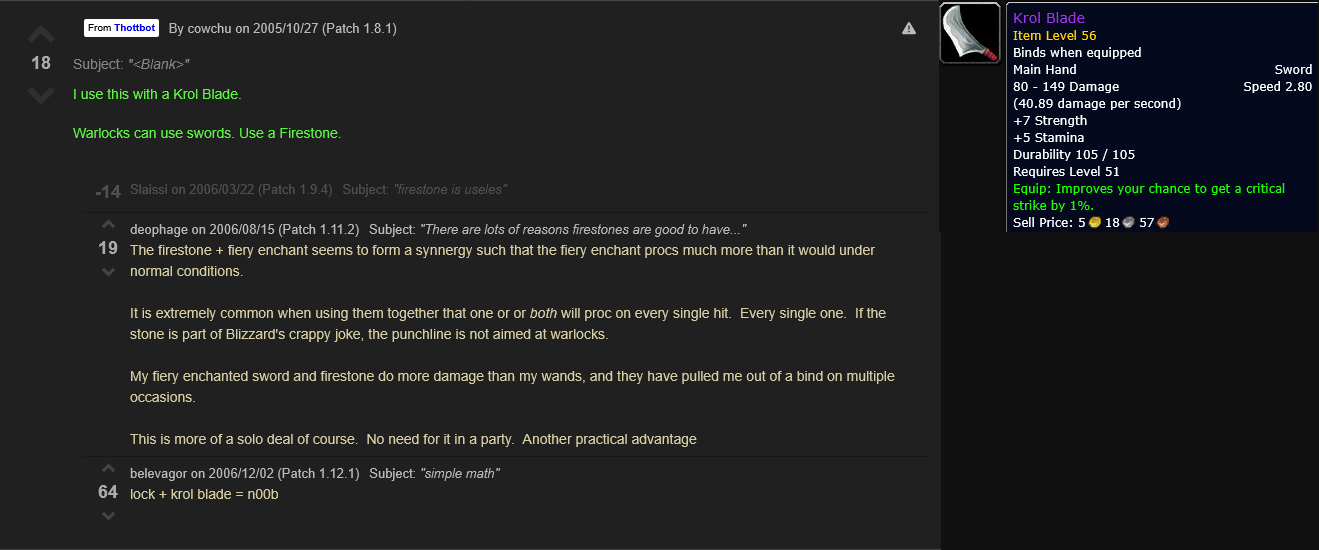The height and width of the screenshot is (550, 1319).
Task: Downvote deophage's firestone reply
Action: (109, 272)
